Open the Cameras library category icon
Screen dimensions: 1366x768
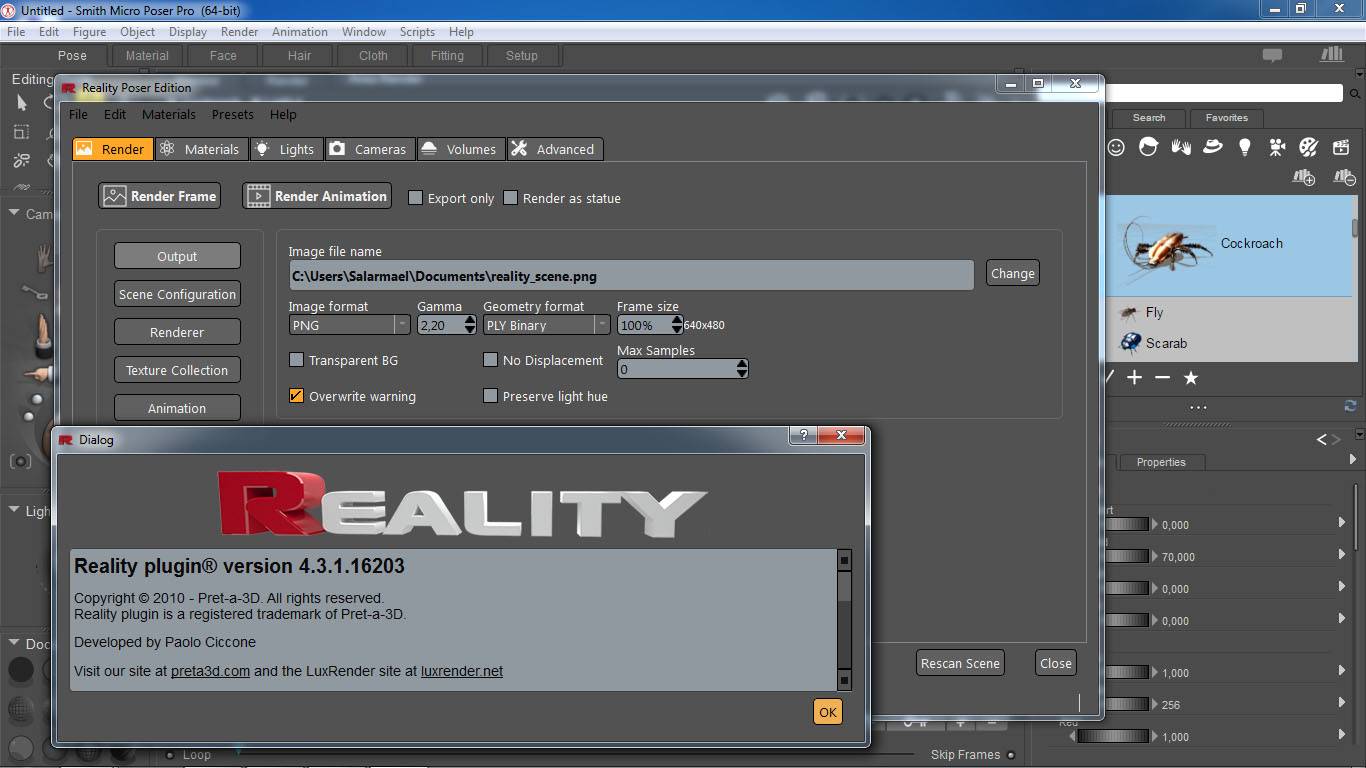pos(1277,147)
